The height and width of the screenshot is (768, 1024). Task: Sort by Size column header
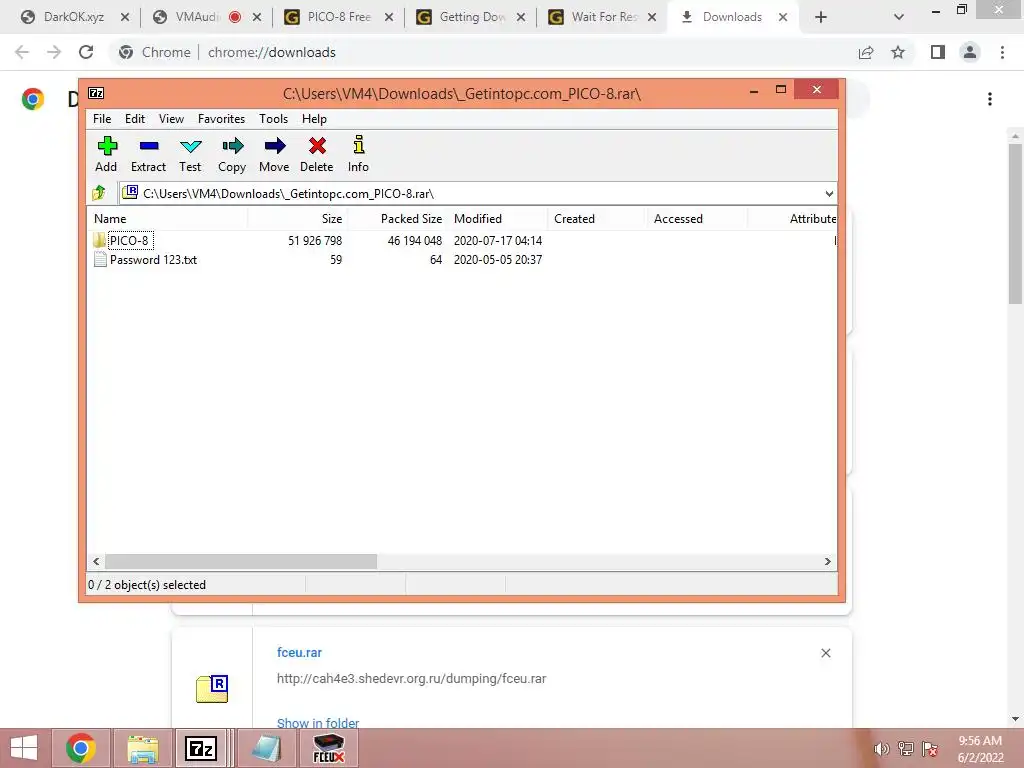[297, 219]
